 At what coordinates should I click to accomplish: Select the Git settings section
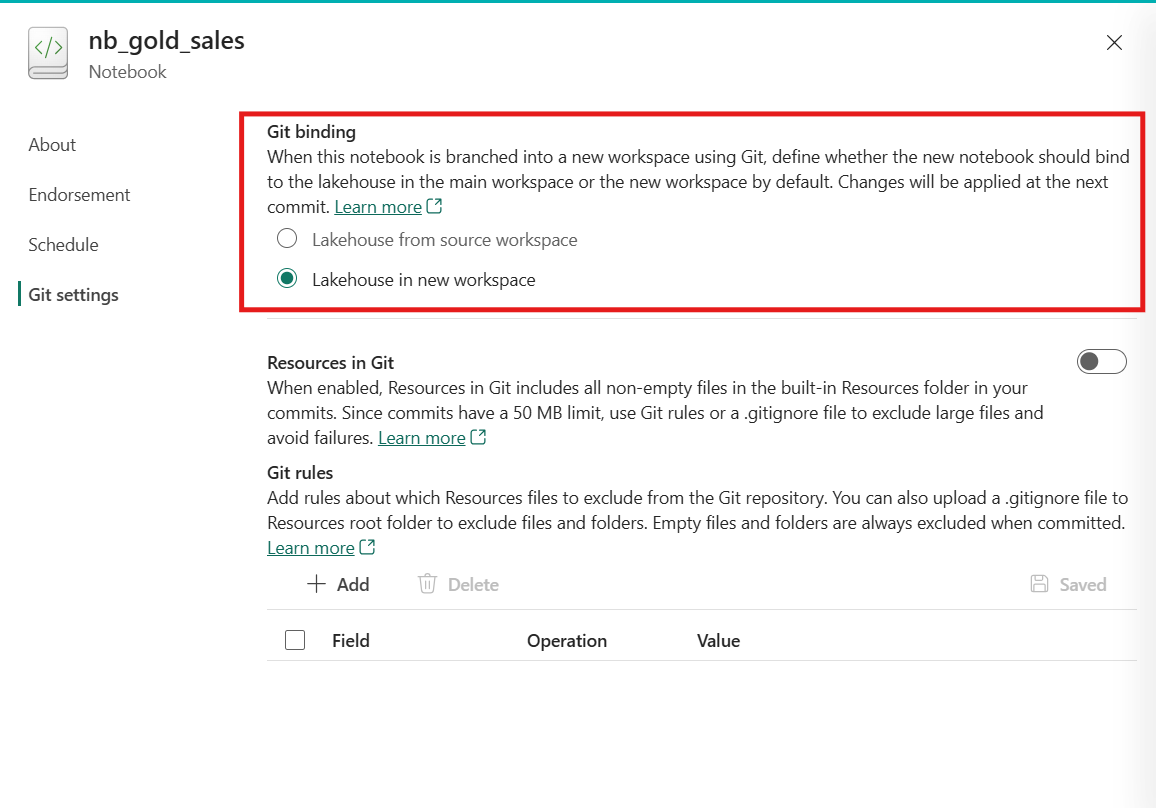[x=73, y=295]
